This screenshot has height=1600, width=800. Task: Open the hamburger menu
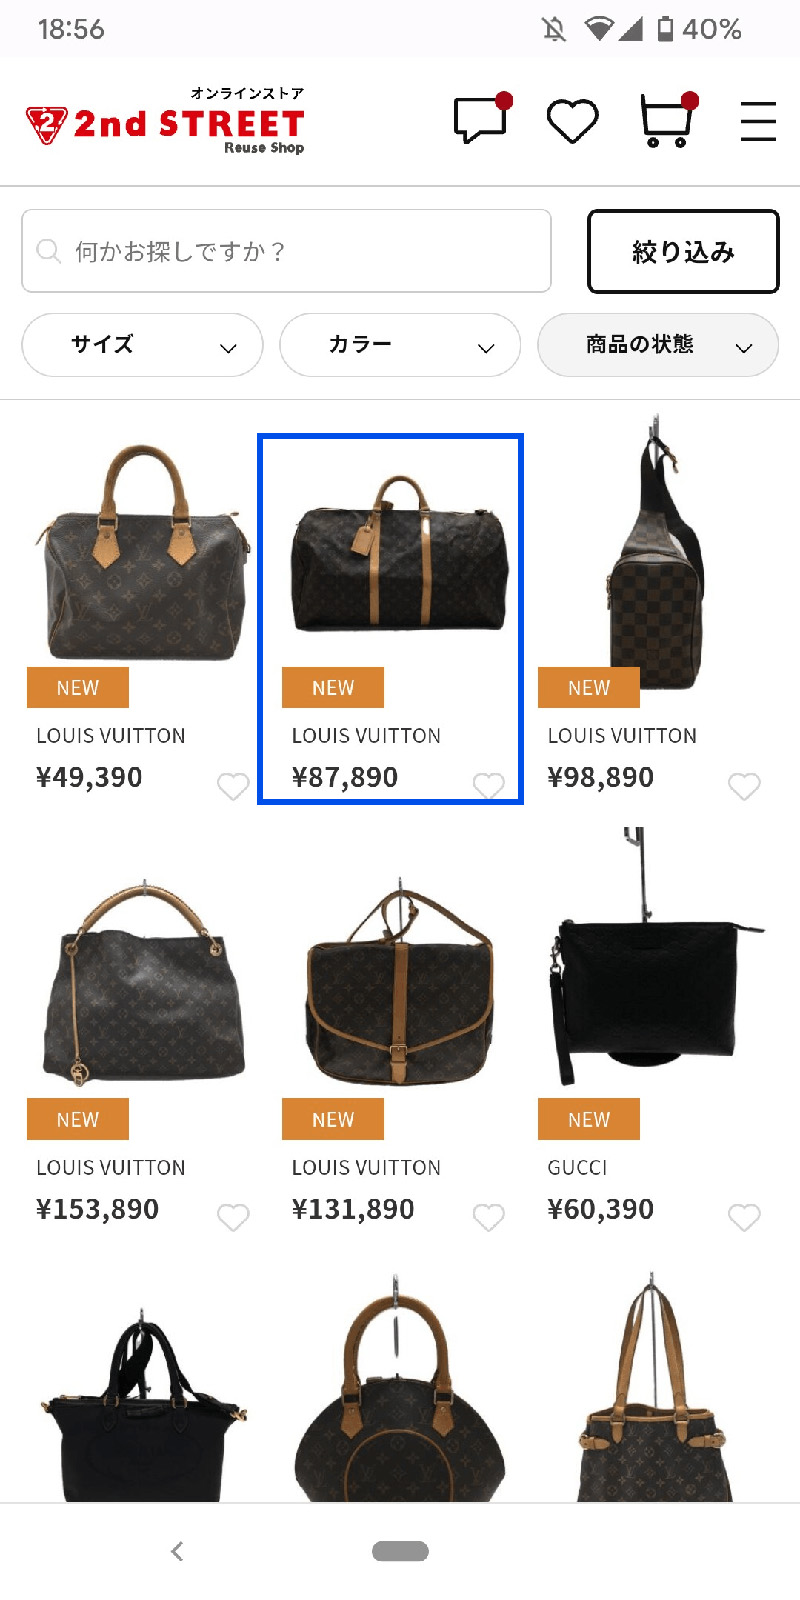pos(758,121)
